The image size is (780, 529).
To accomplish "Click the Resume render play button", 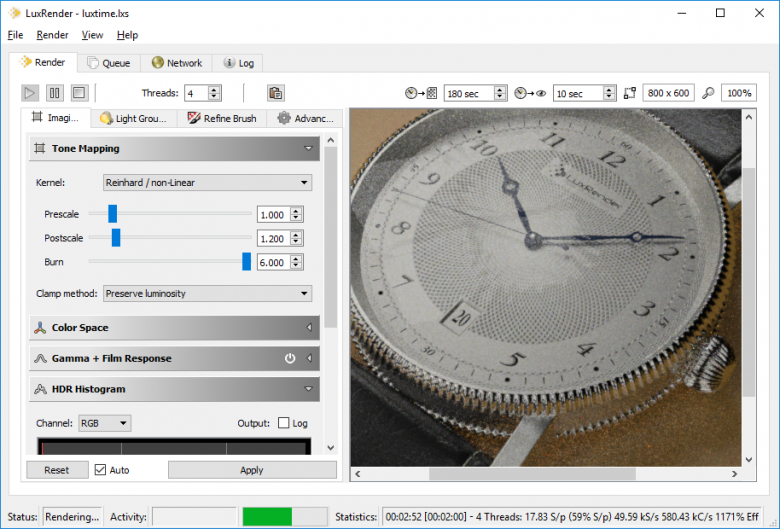I will tap(30, 93).
